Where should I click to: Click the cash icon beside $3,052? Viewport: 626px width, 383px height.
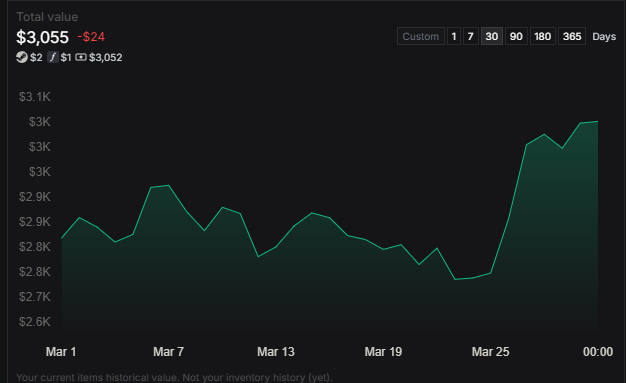tap(81, 58)
